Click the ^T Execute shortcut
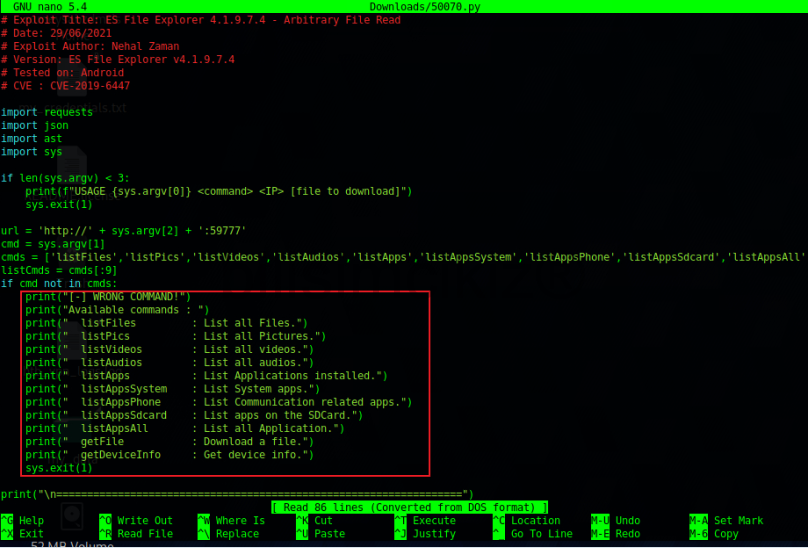Screen dimensions: 808x548 point(425,521)
